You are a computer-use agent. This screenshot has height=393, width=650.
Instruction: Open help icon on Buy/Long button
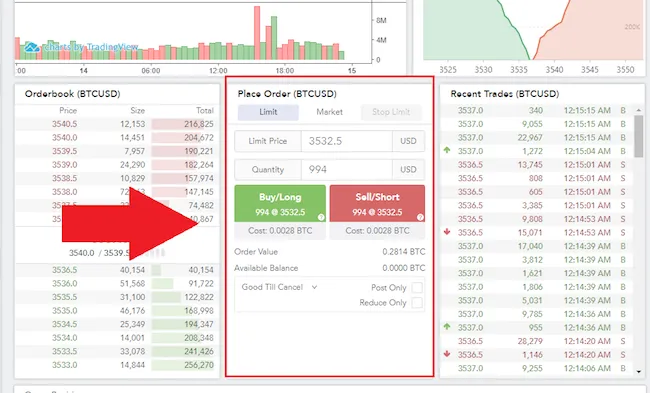pos(321,217)
